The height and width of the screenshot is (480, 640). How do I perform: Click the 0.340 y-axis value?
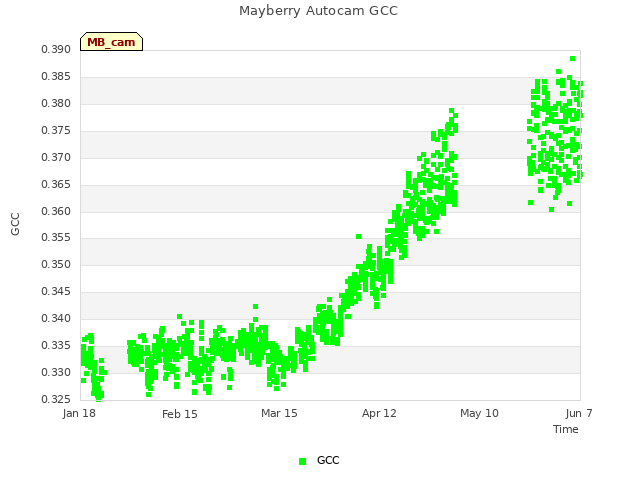(x=56, y=318)
